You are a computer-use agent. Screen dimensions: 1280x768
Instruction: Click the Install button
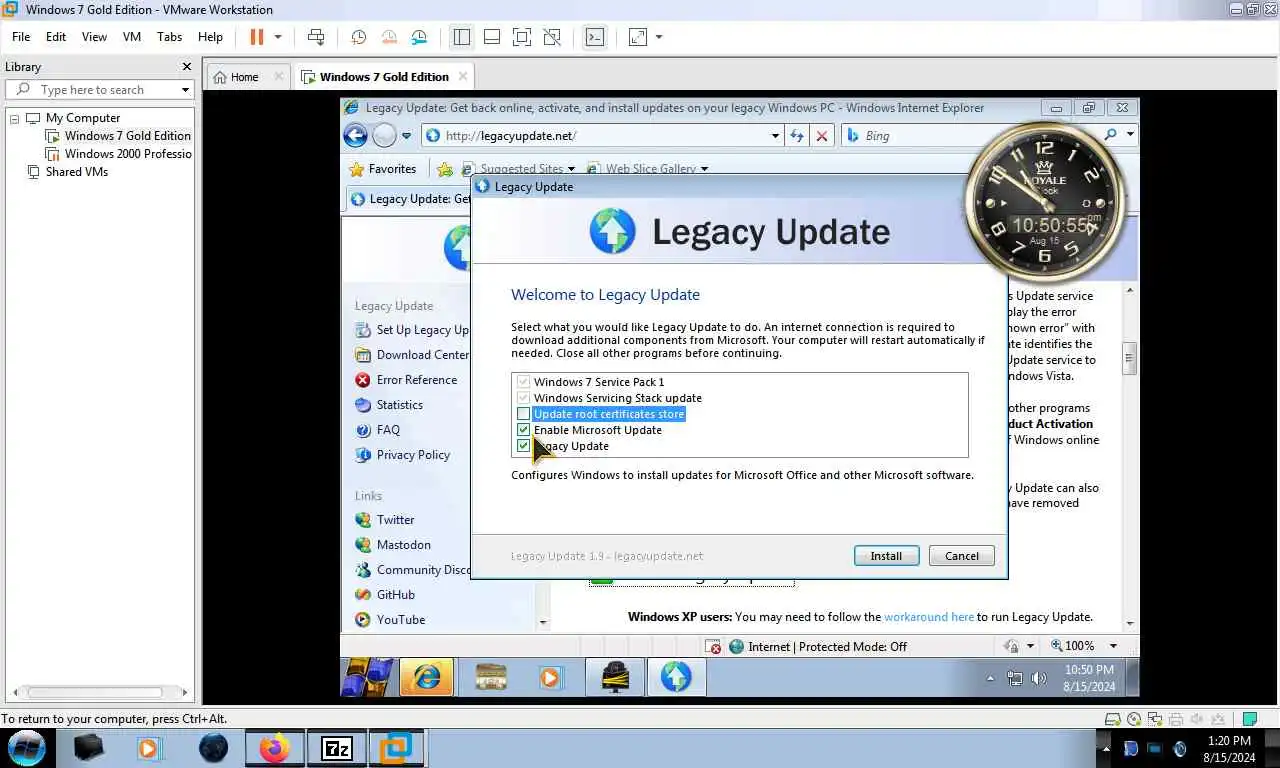point(887,556)
